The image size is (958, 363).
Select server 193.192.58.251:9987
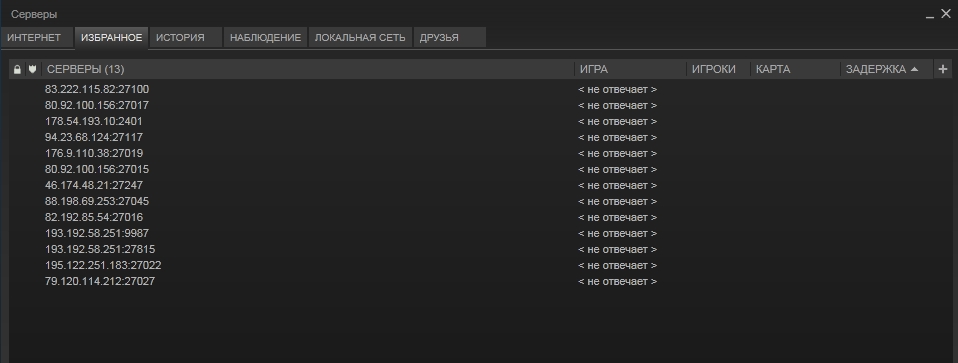click(x=97, y=233)
